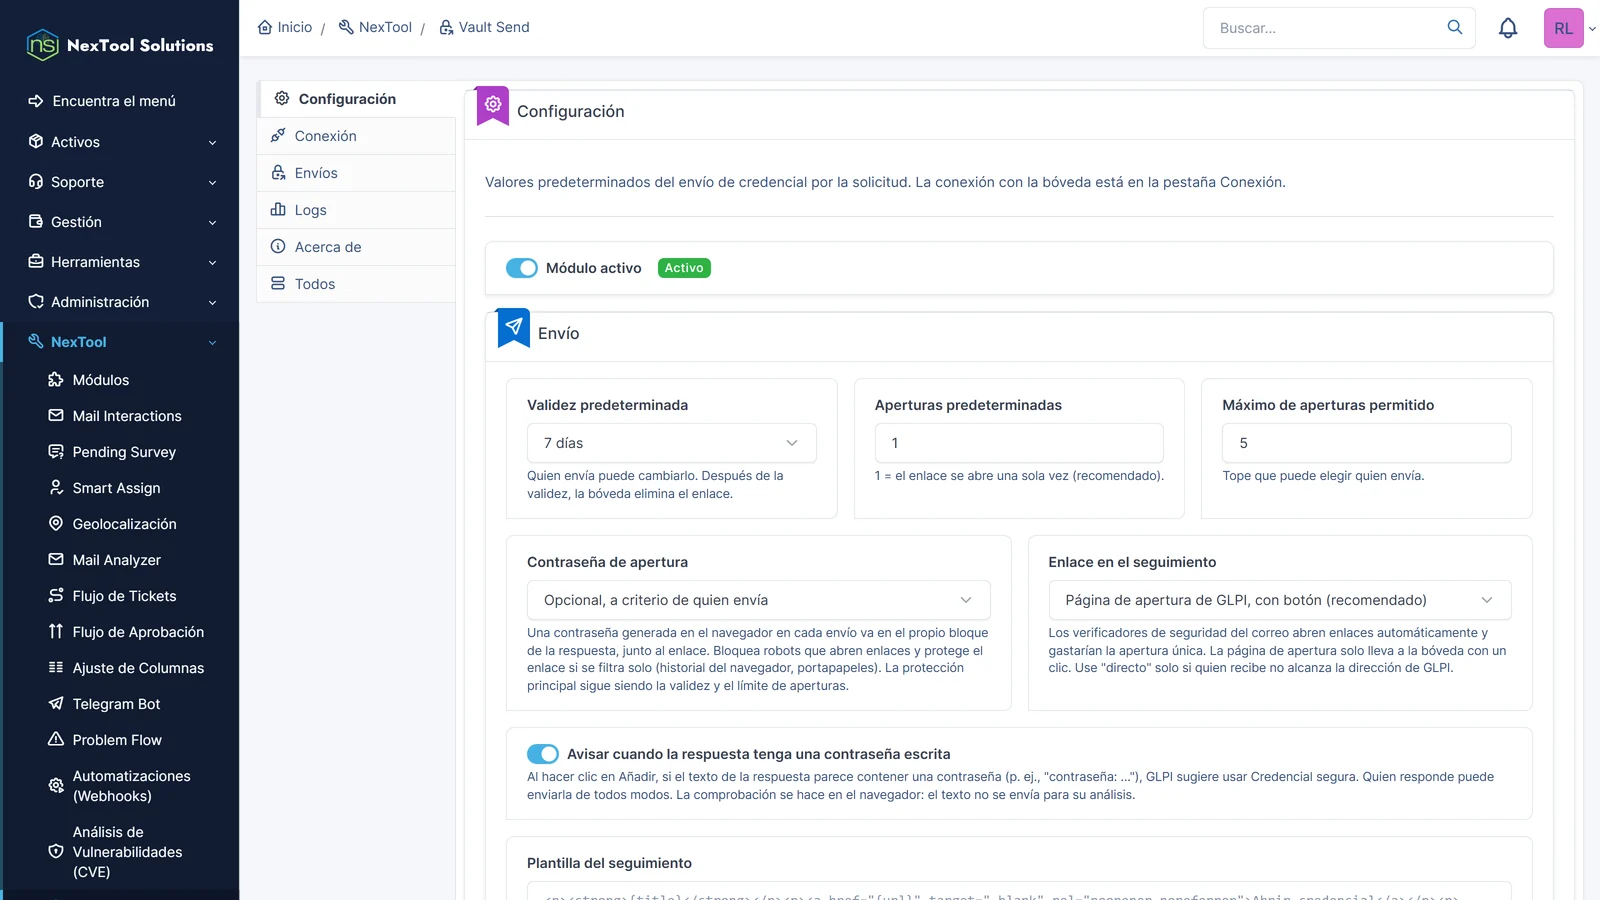Click the Plantilla del seguimiento heading
The width and height of the screenshot is (1600, 900).
pos(609,863)
